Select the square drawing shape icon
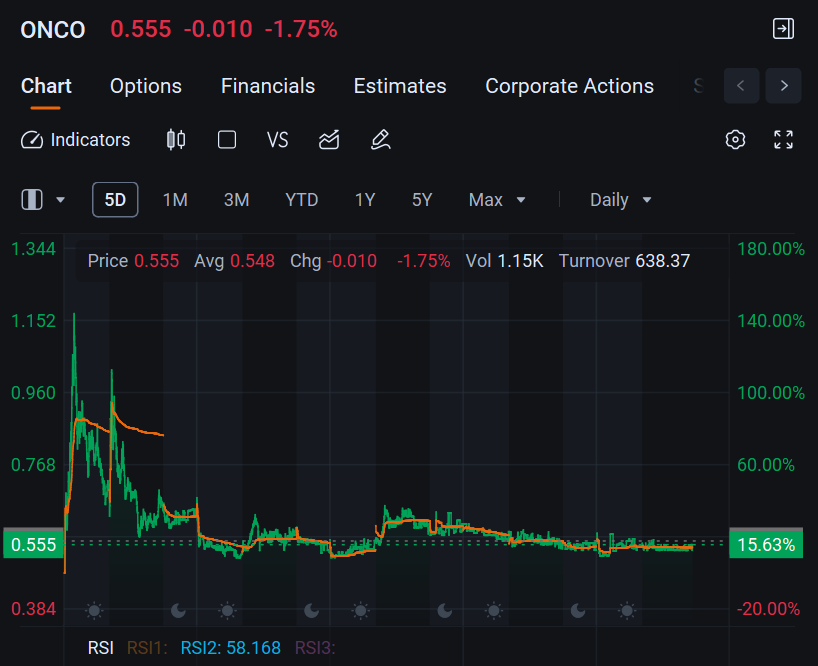Image resolution: width=818 pixels, height=666 pixels. [227, 140]
